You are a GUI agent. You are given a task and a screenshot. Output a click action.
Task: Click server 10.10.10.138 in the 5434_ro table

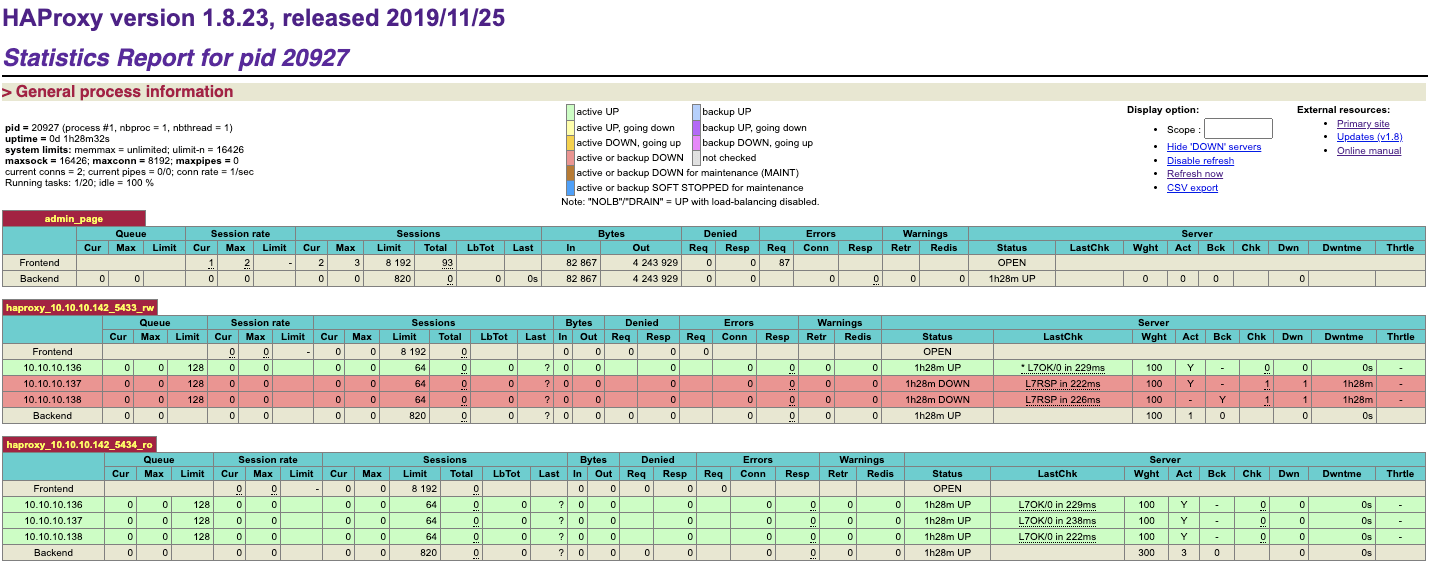52,536
